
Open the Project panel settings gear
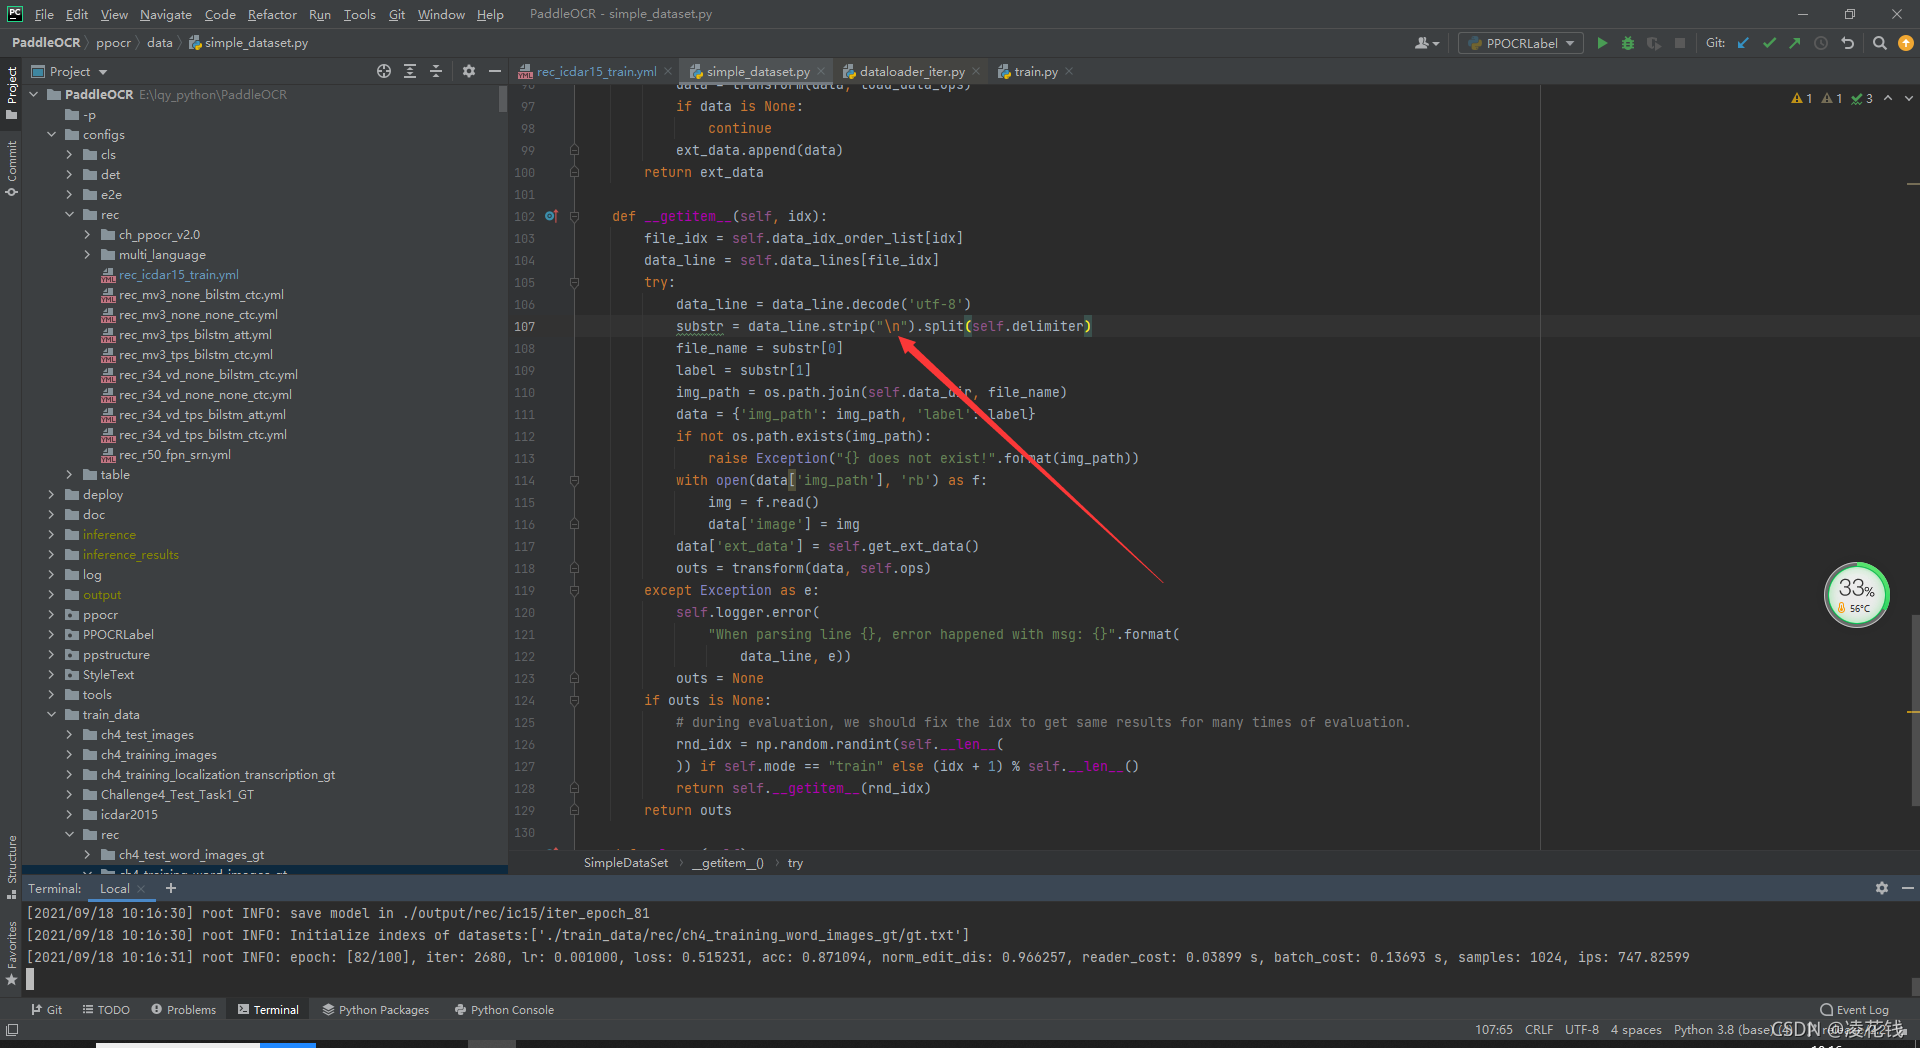[468, 71]
